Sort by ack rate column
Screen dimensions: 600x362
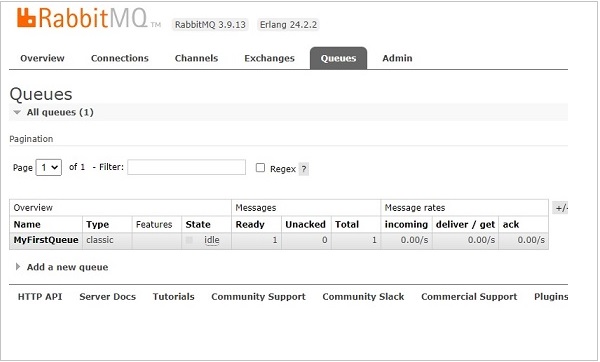[x=511, y=224]
